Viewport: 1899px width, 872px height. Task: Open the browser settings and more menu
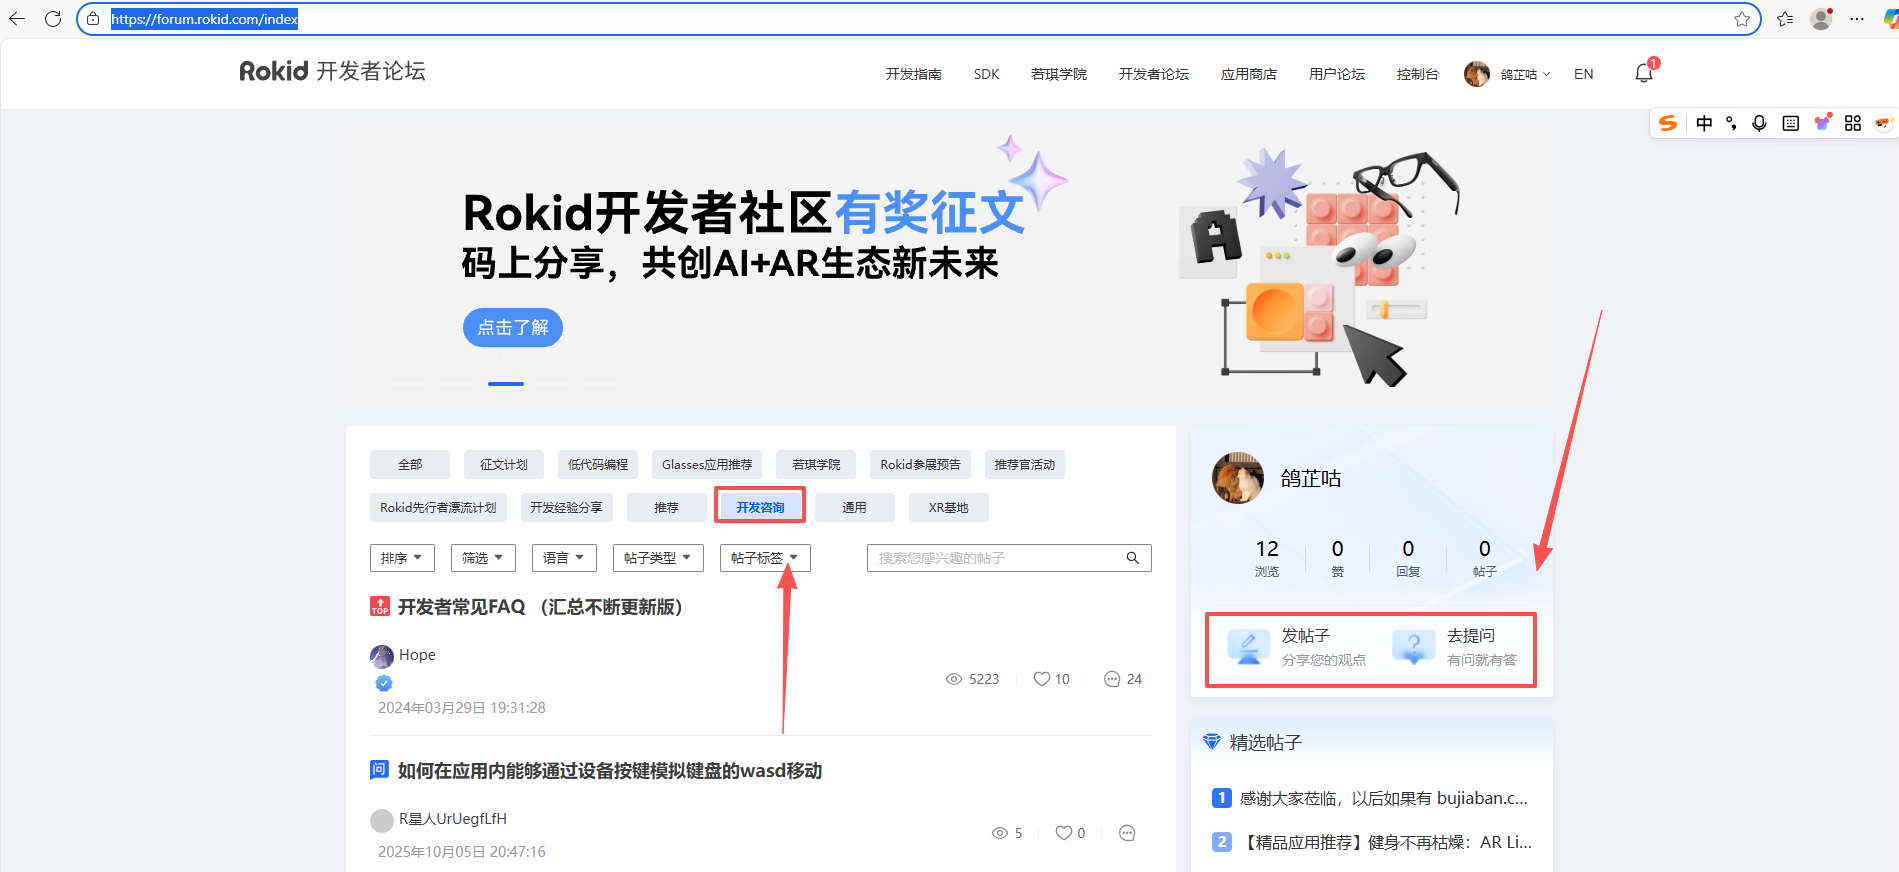click(x=1857, y=19)
